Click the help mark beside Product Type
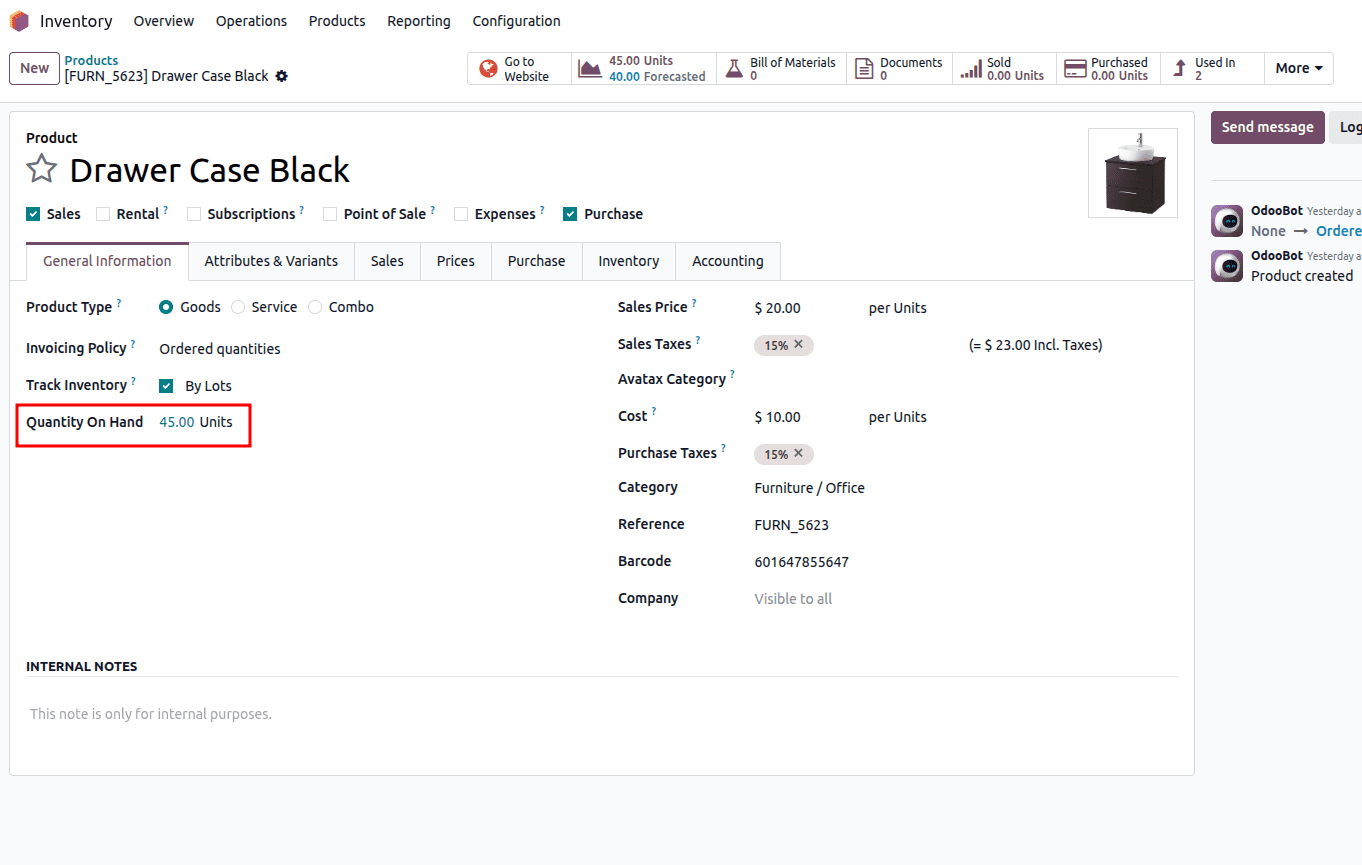Viewport: 1362px width, 865px height. click(x=119, y=303)
